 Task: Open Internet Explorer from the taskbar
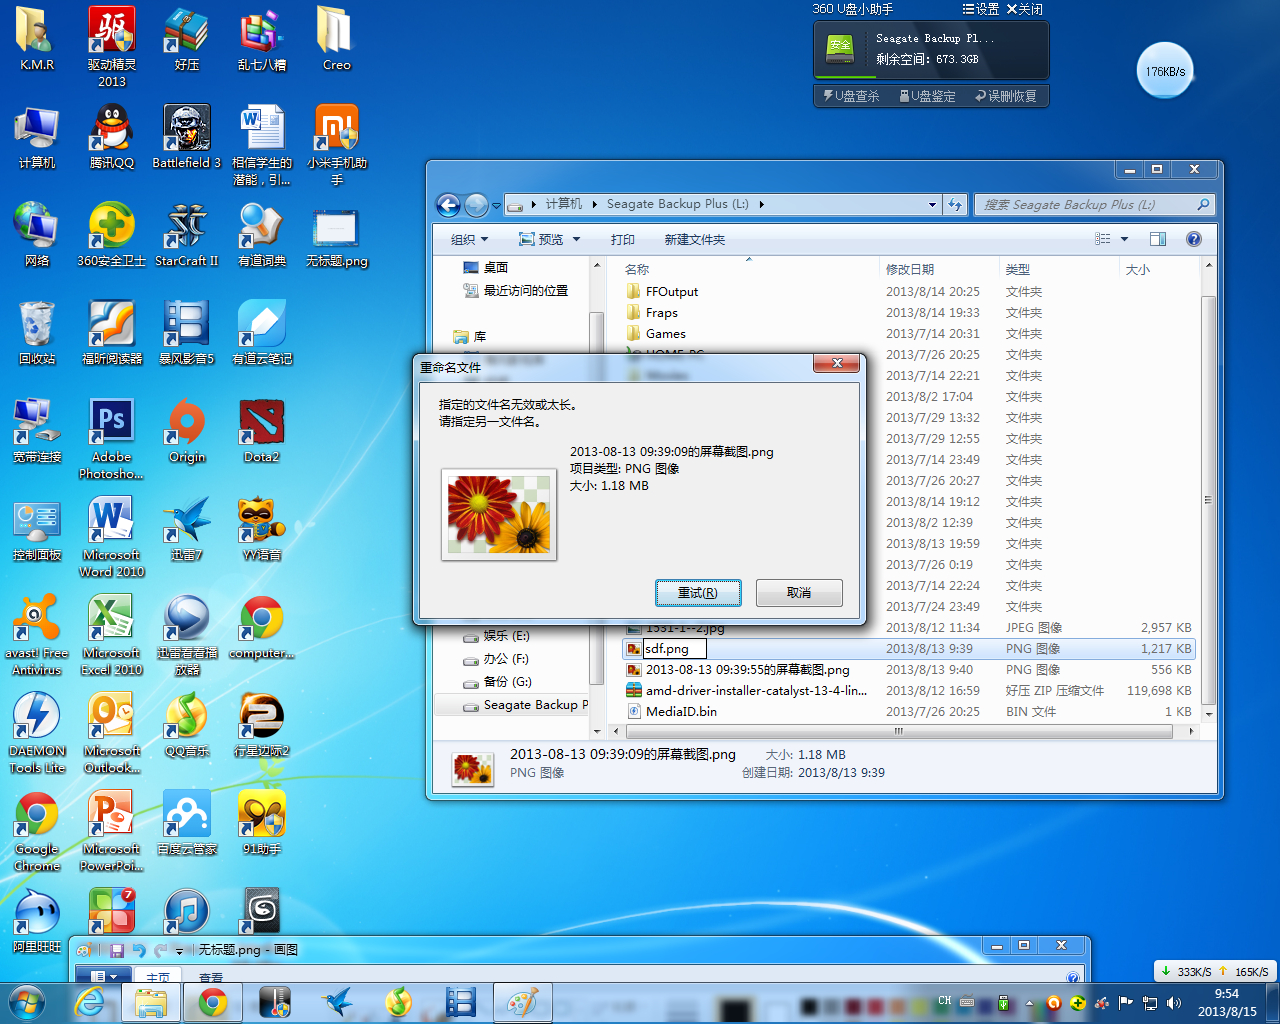[x=90, y=1002]
